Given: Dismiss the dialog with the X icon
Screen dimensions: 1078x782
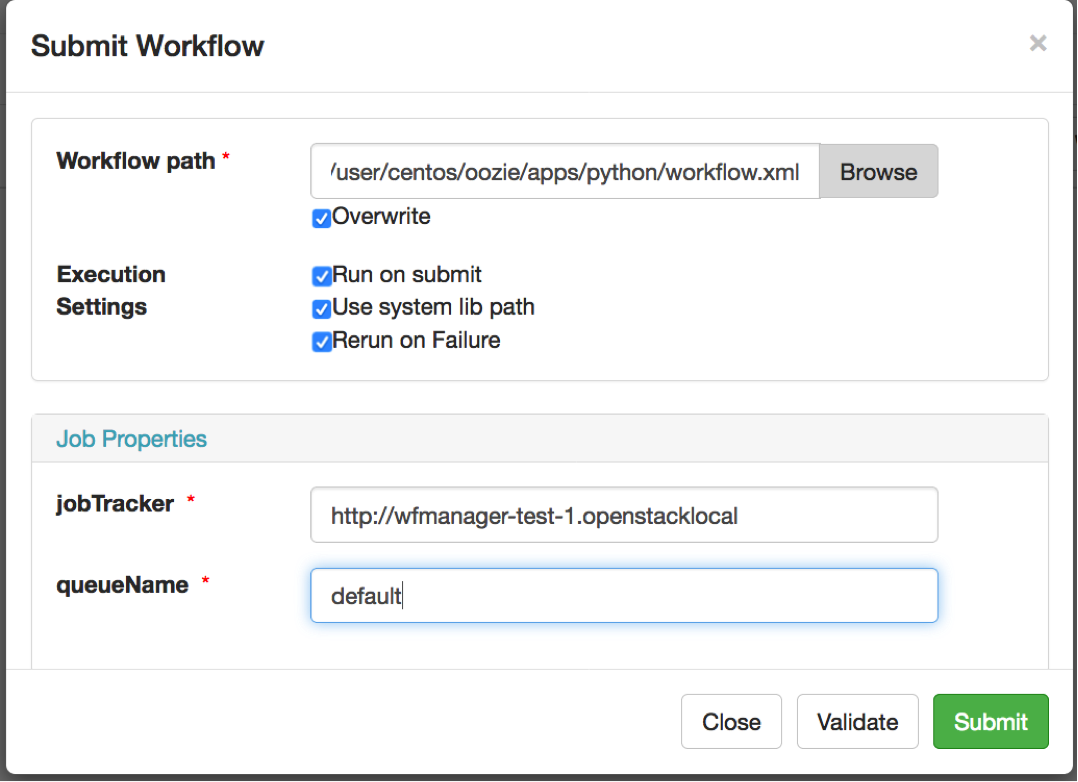Looking at the screenshot, I should pyautogui.click(x=1038, y=43).
